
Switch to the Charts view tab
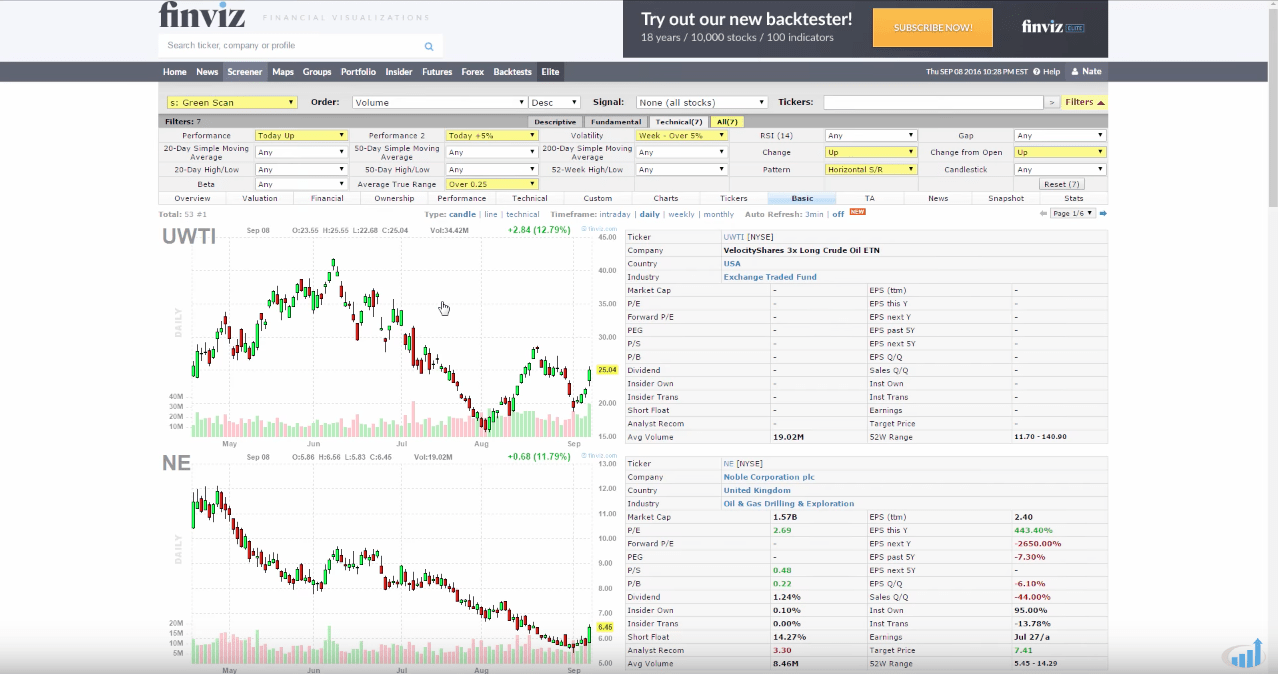point(665,198)
